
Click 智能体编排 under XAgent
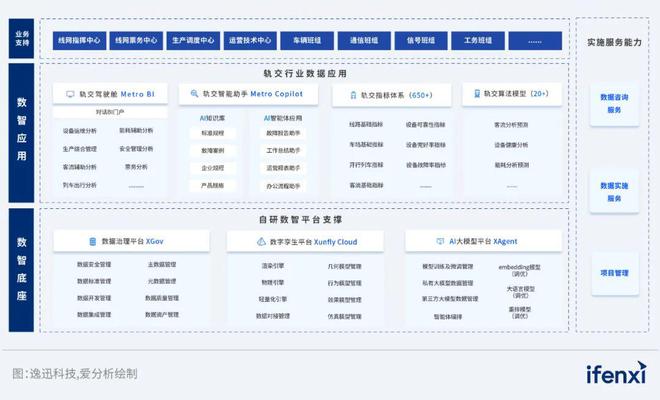click(448, 317)
